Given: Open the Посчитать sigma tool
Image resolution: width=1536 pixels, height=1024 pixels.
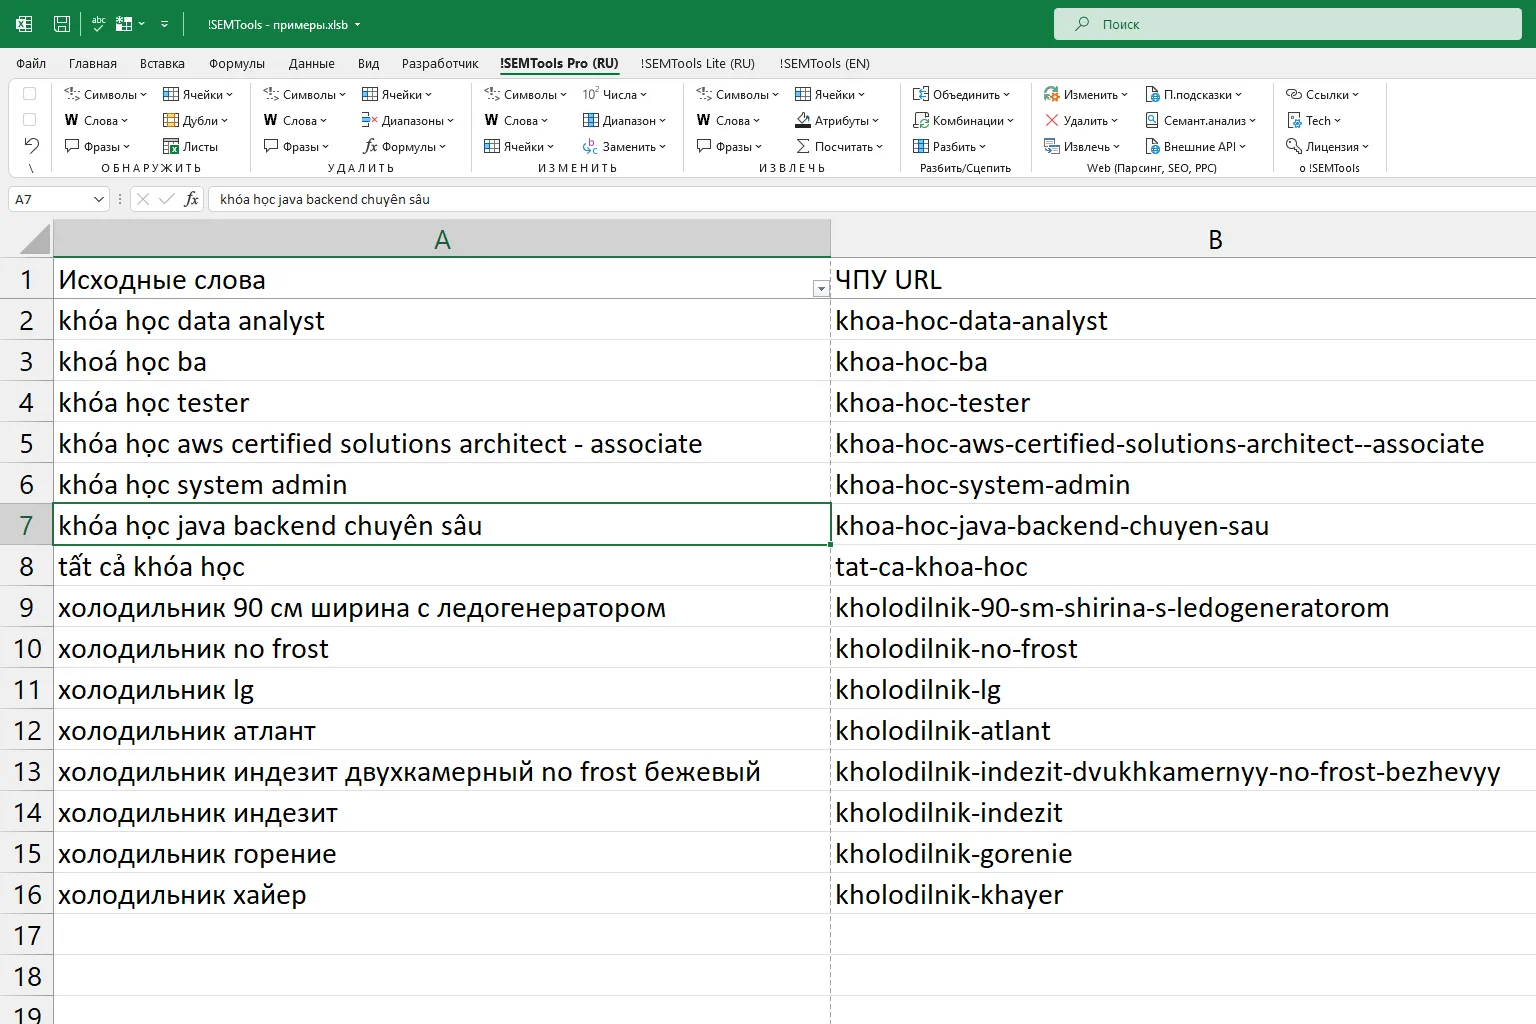Looking at the screenshot, I should (839, 146).
